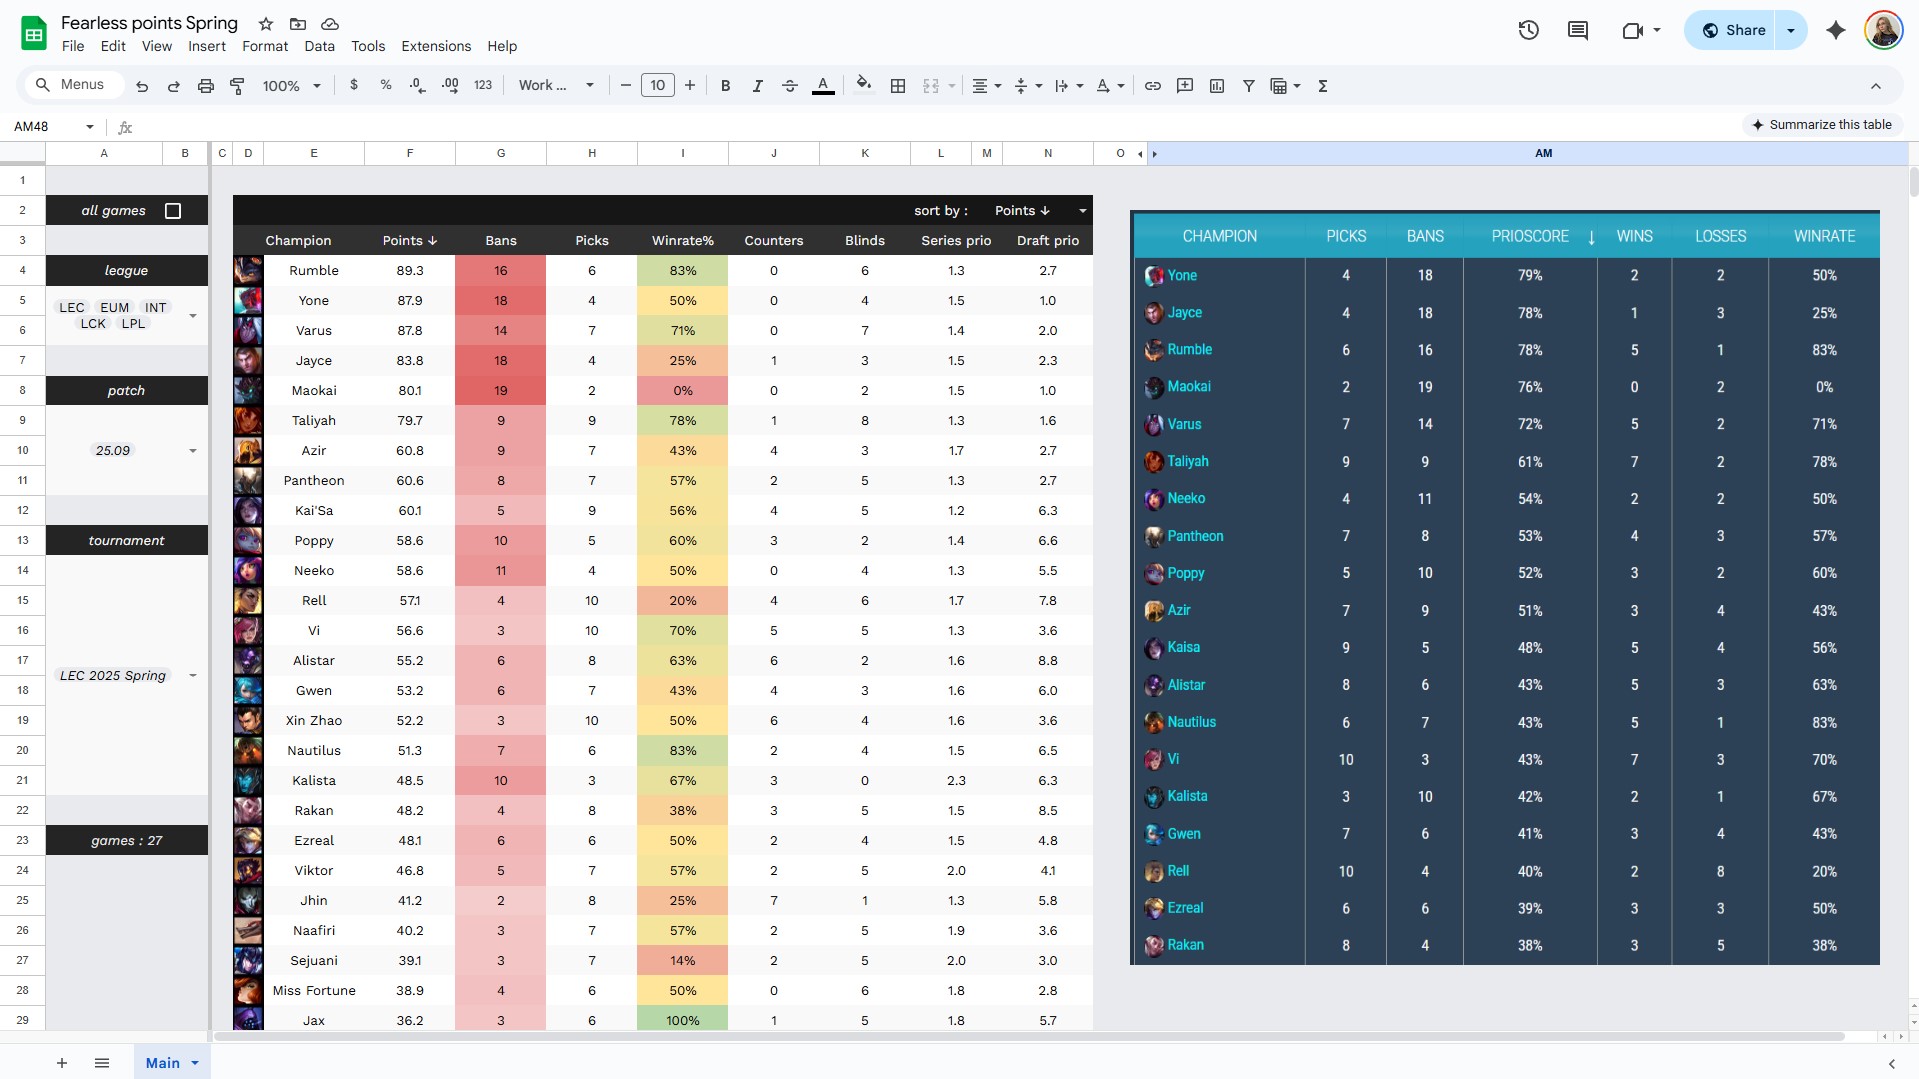The width and height of the screenshot is (1919, 1079).
Task: Show all sheets list
Action: pyautogui.click(x=102, y=1063)
